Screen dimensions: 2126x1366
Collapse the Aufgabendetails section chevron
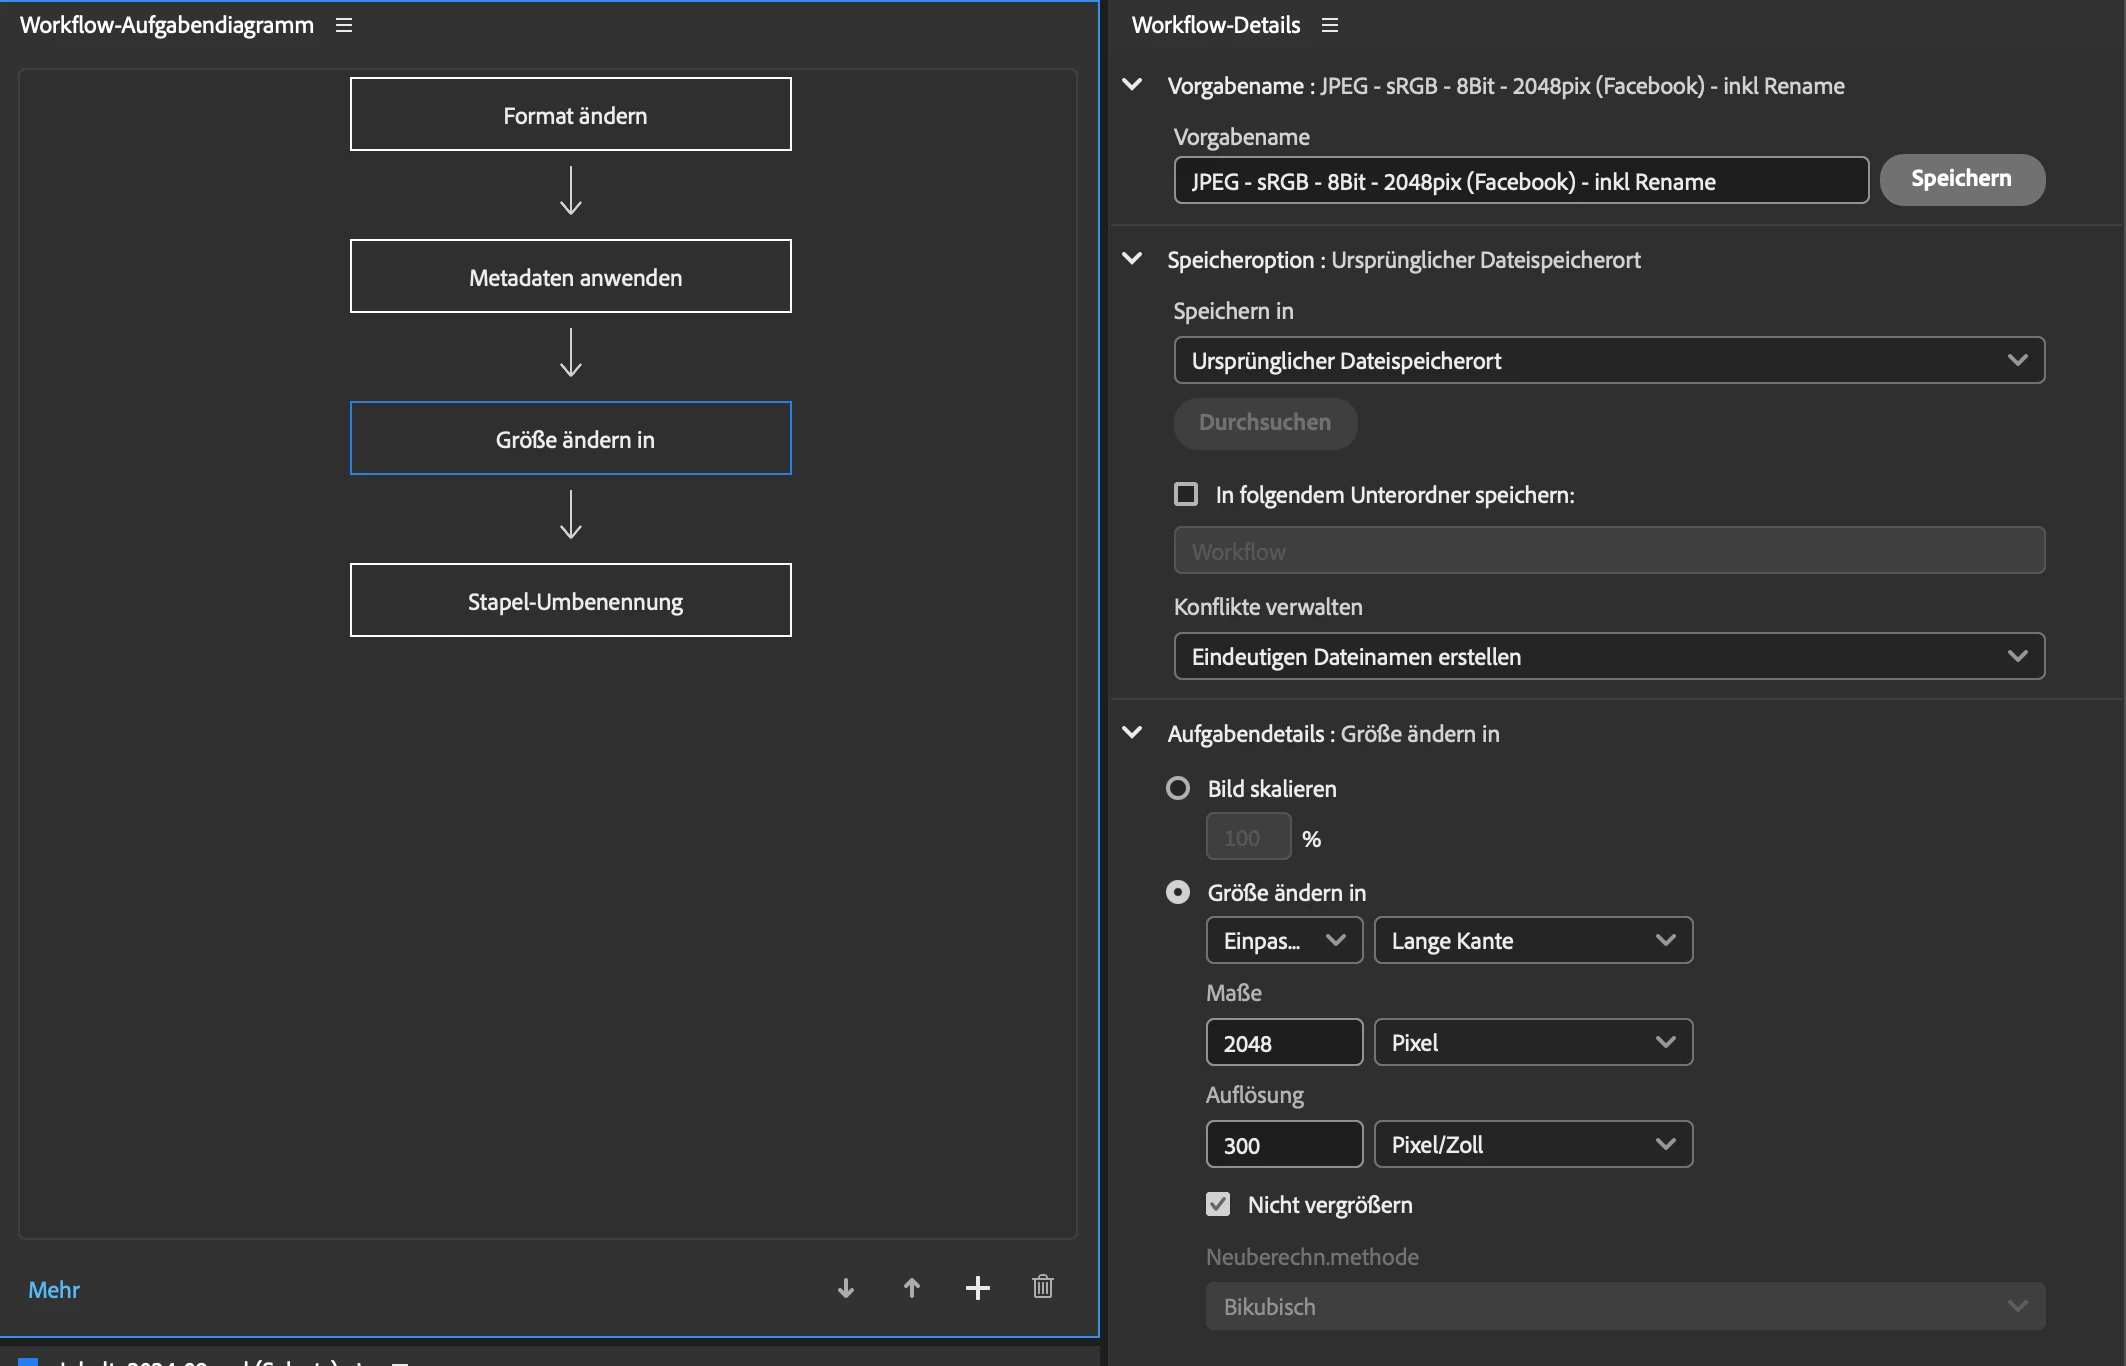coord(1132,733)
